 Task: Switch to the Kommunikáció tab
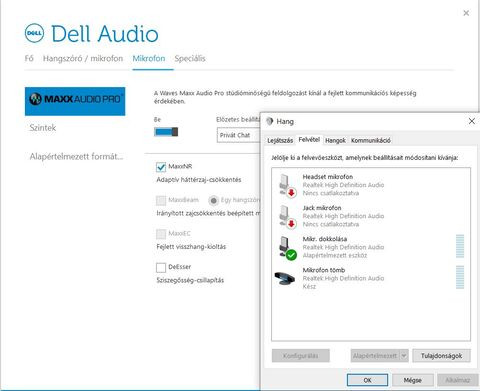(x=371, y=140)
